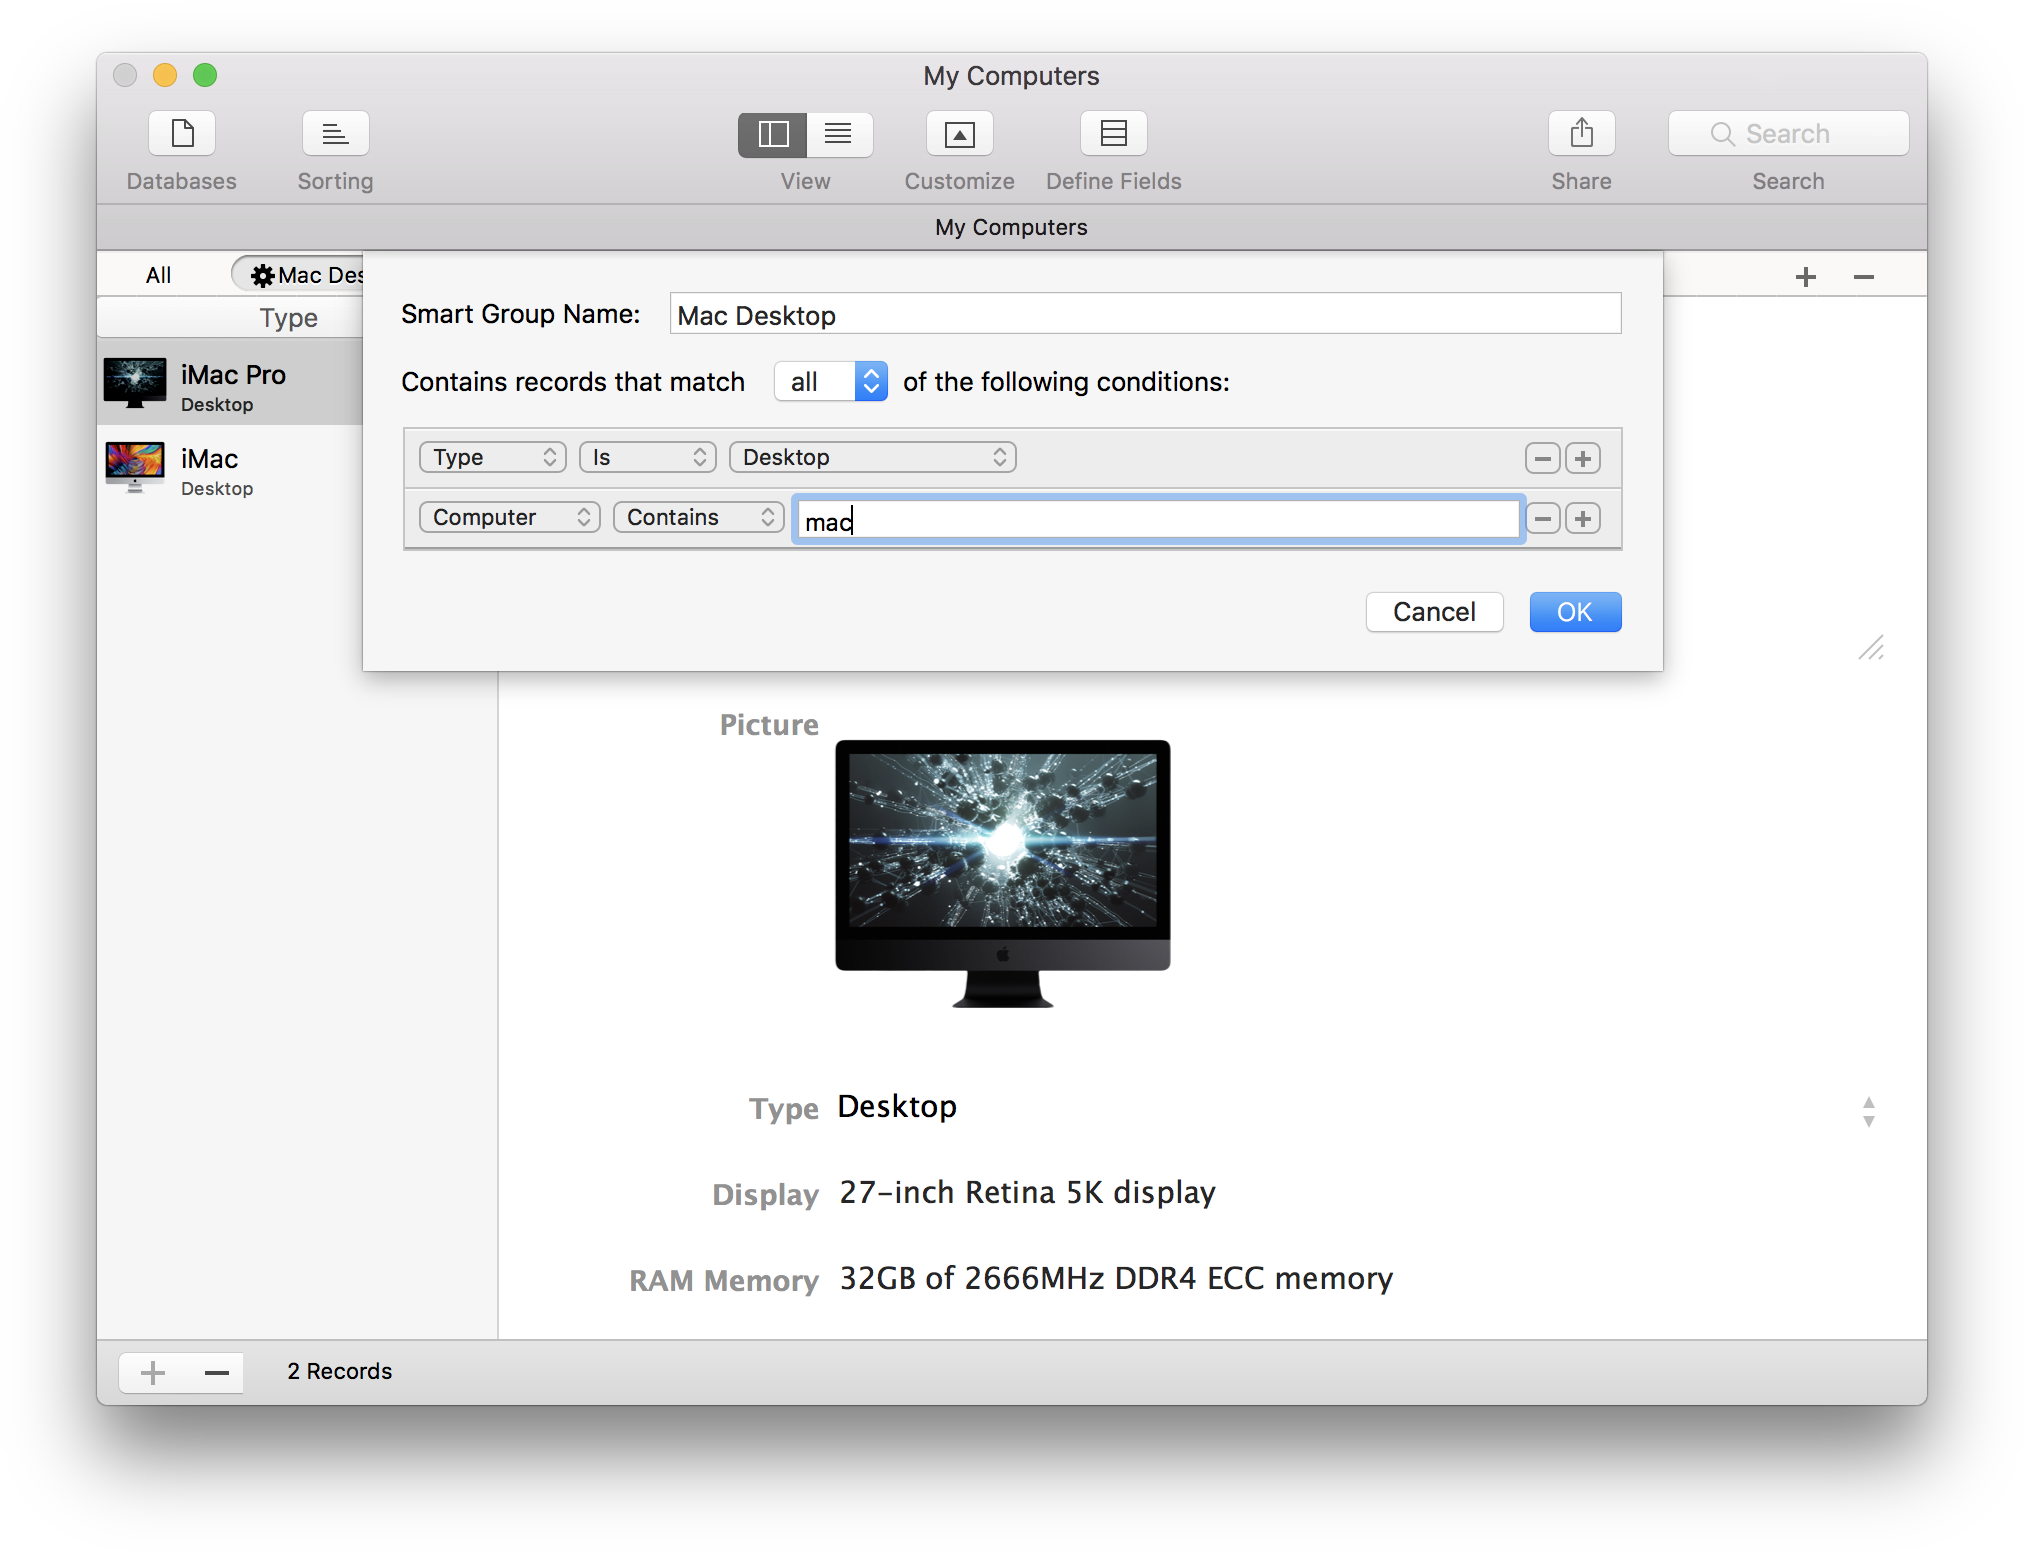Click the OK button

click(x=1575, y=612)
